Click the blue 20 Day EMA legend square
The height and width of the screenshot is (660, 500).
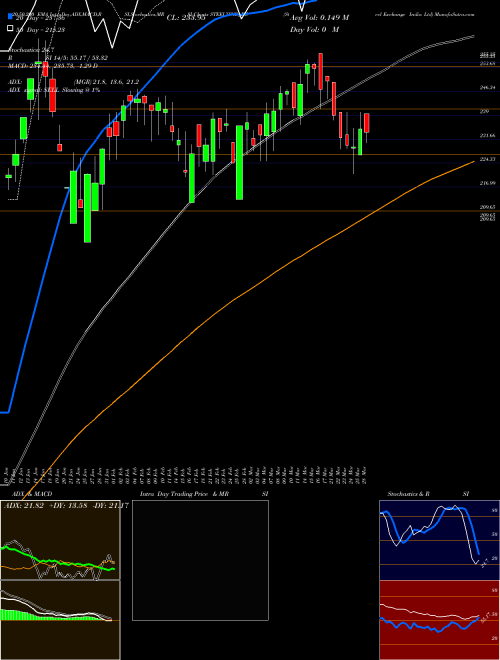[x=11, y=16]
